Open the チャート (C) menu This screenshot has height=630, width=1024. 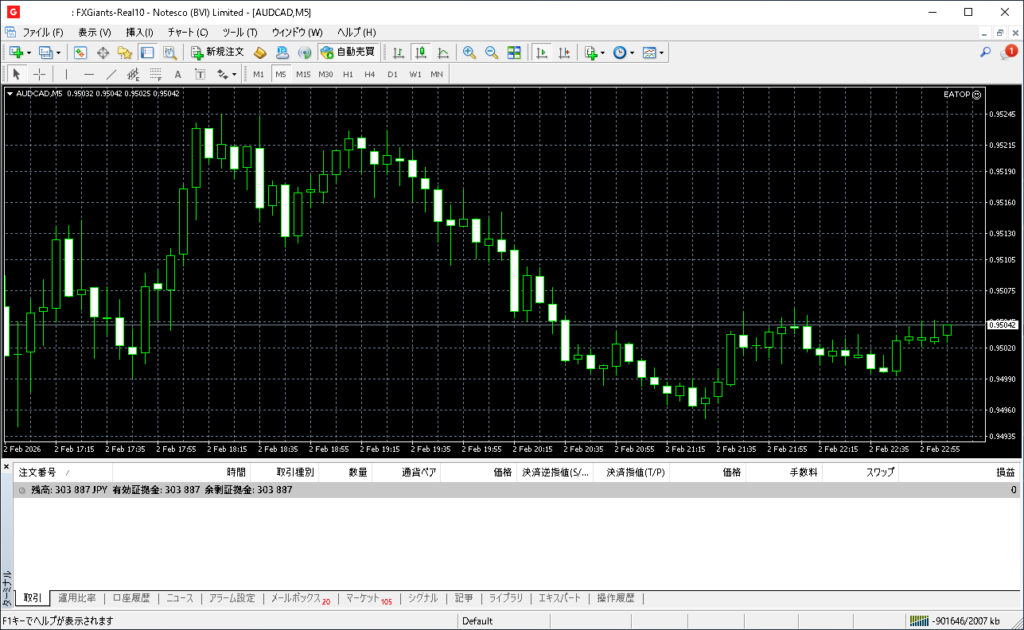coord(188,32)
